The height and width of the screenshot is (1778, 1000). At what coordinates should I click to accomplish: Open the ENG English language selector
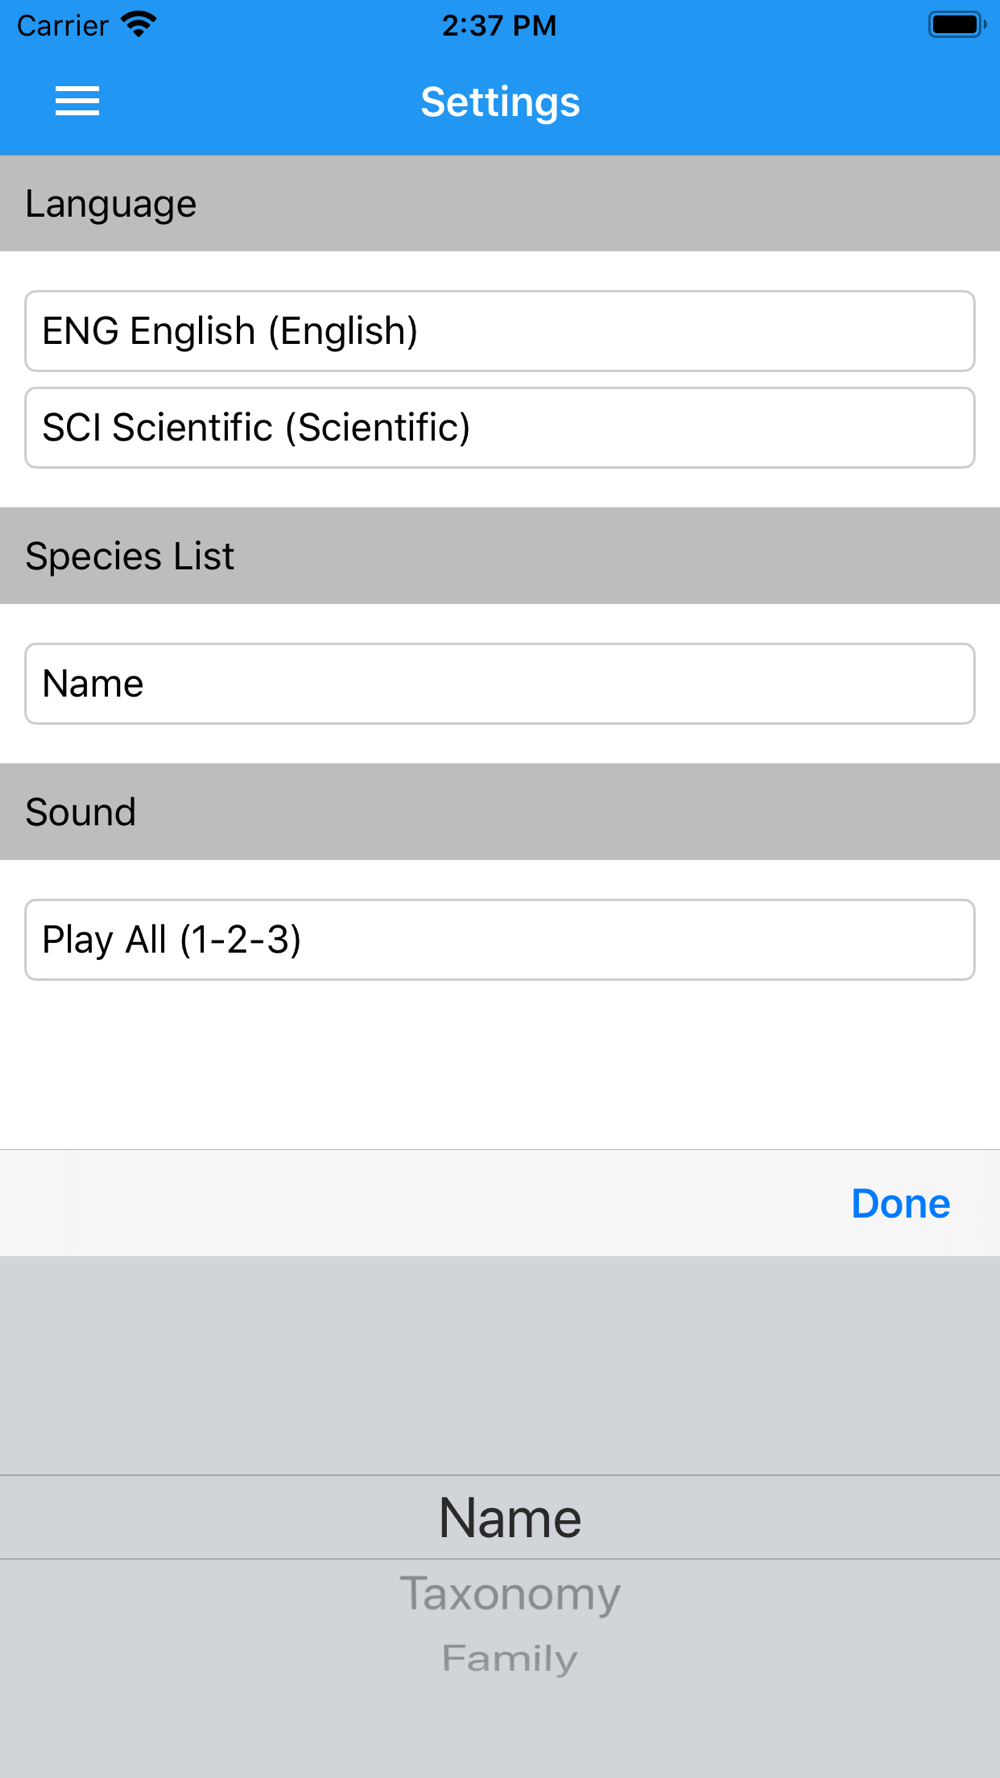500,331
